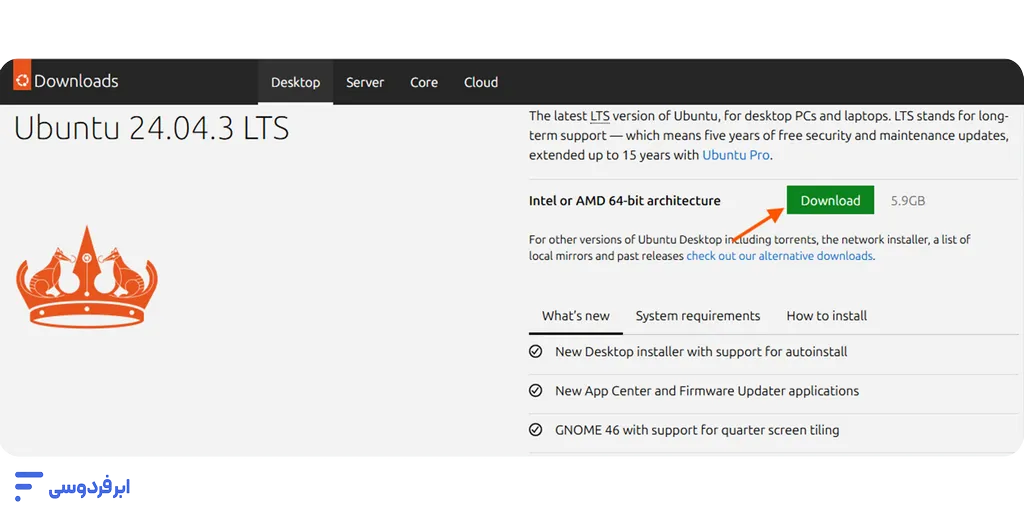Screen dimensions: 1024x515
Task: Click the 5.9GB file size text
Action: [x=908, y=201]
